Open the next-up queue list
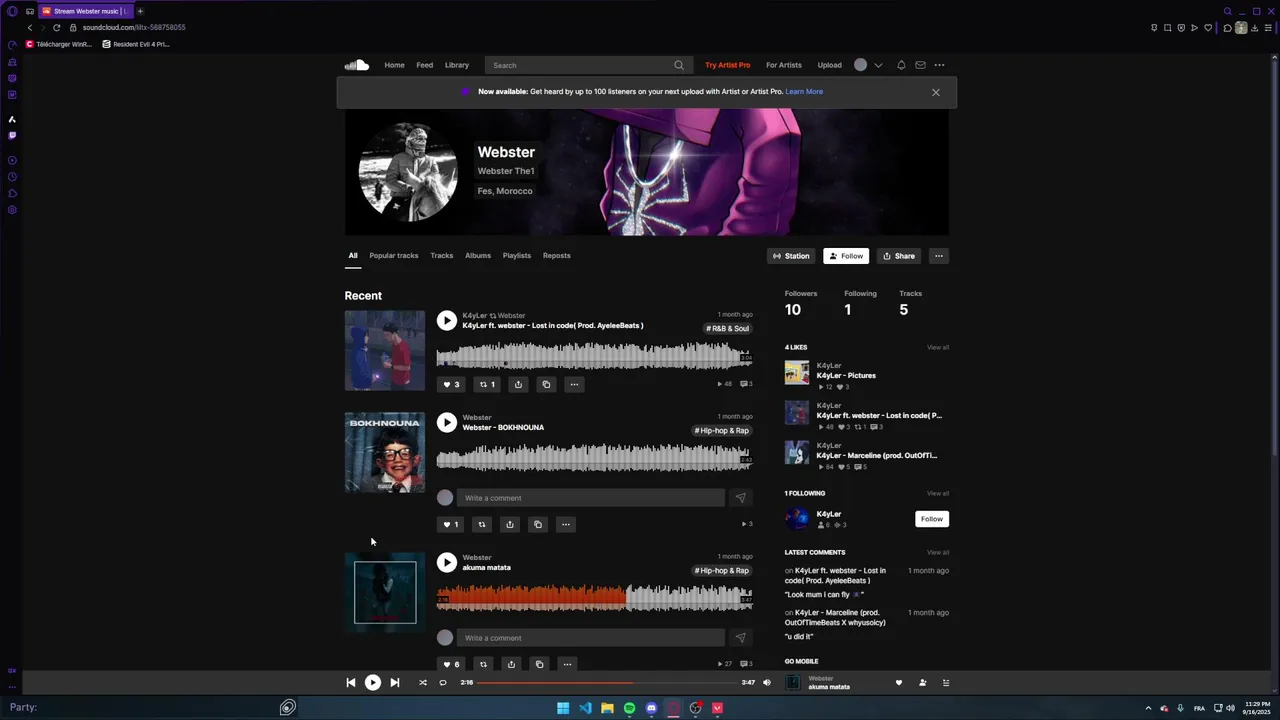Screen dimensions: 1280x720 pyautogui.click(x=946, y=683)
